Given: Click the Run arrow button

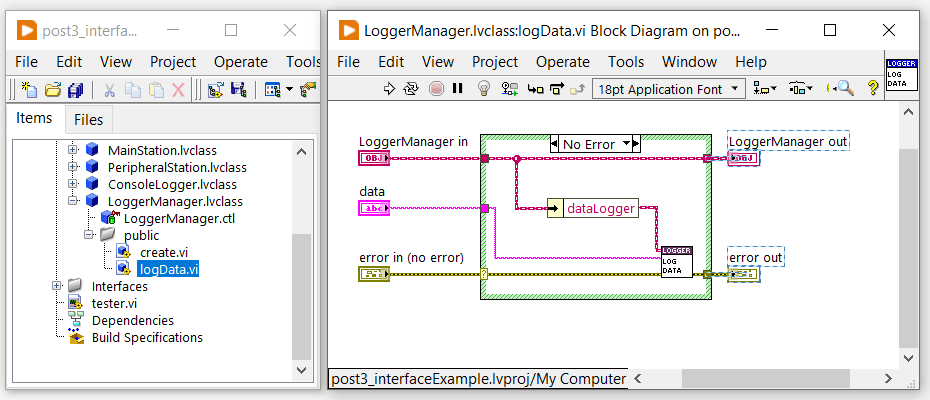Looking at the screenshot, I should 390,88.
